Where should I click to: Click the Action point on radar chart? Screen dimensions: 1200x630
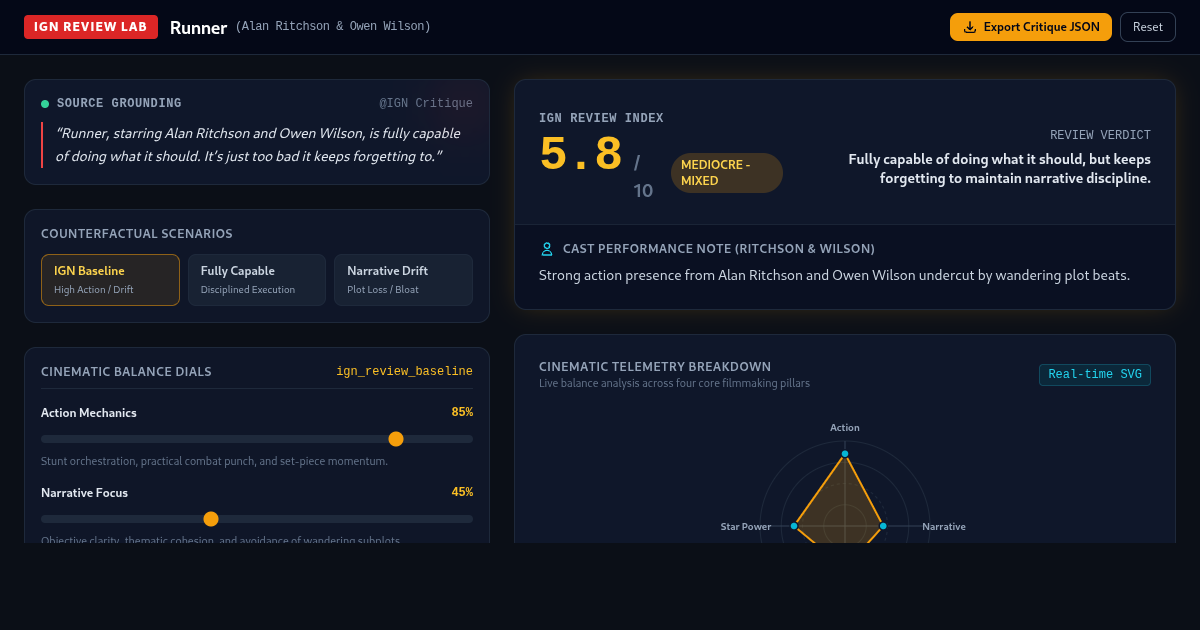(x=845, y=454)
